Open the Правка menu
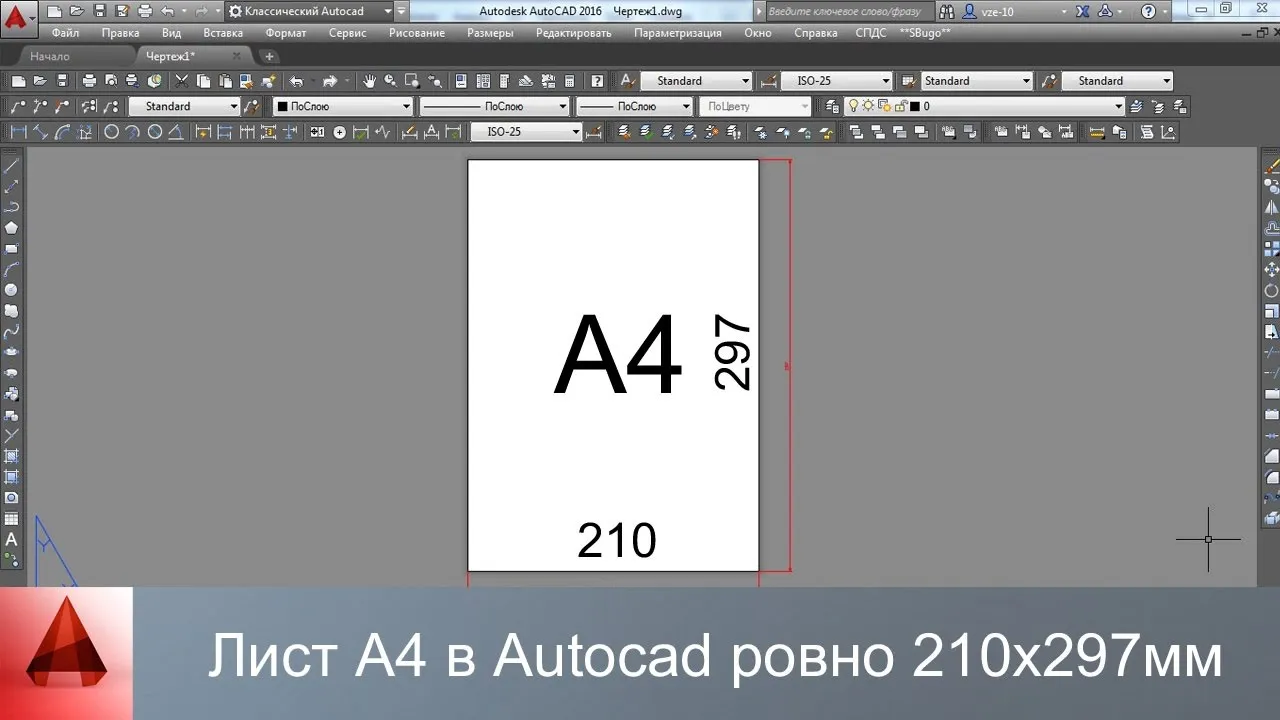1280x720 pixels. [x=120, y=33]
